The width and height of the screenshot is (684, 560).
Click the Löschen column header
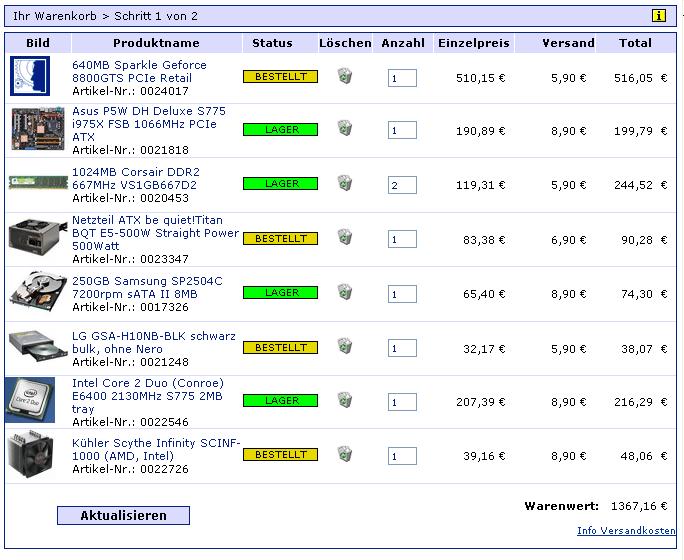coord(345,43)
